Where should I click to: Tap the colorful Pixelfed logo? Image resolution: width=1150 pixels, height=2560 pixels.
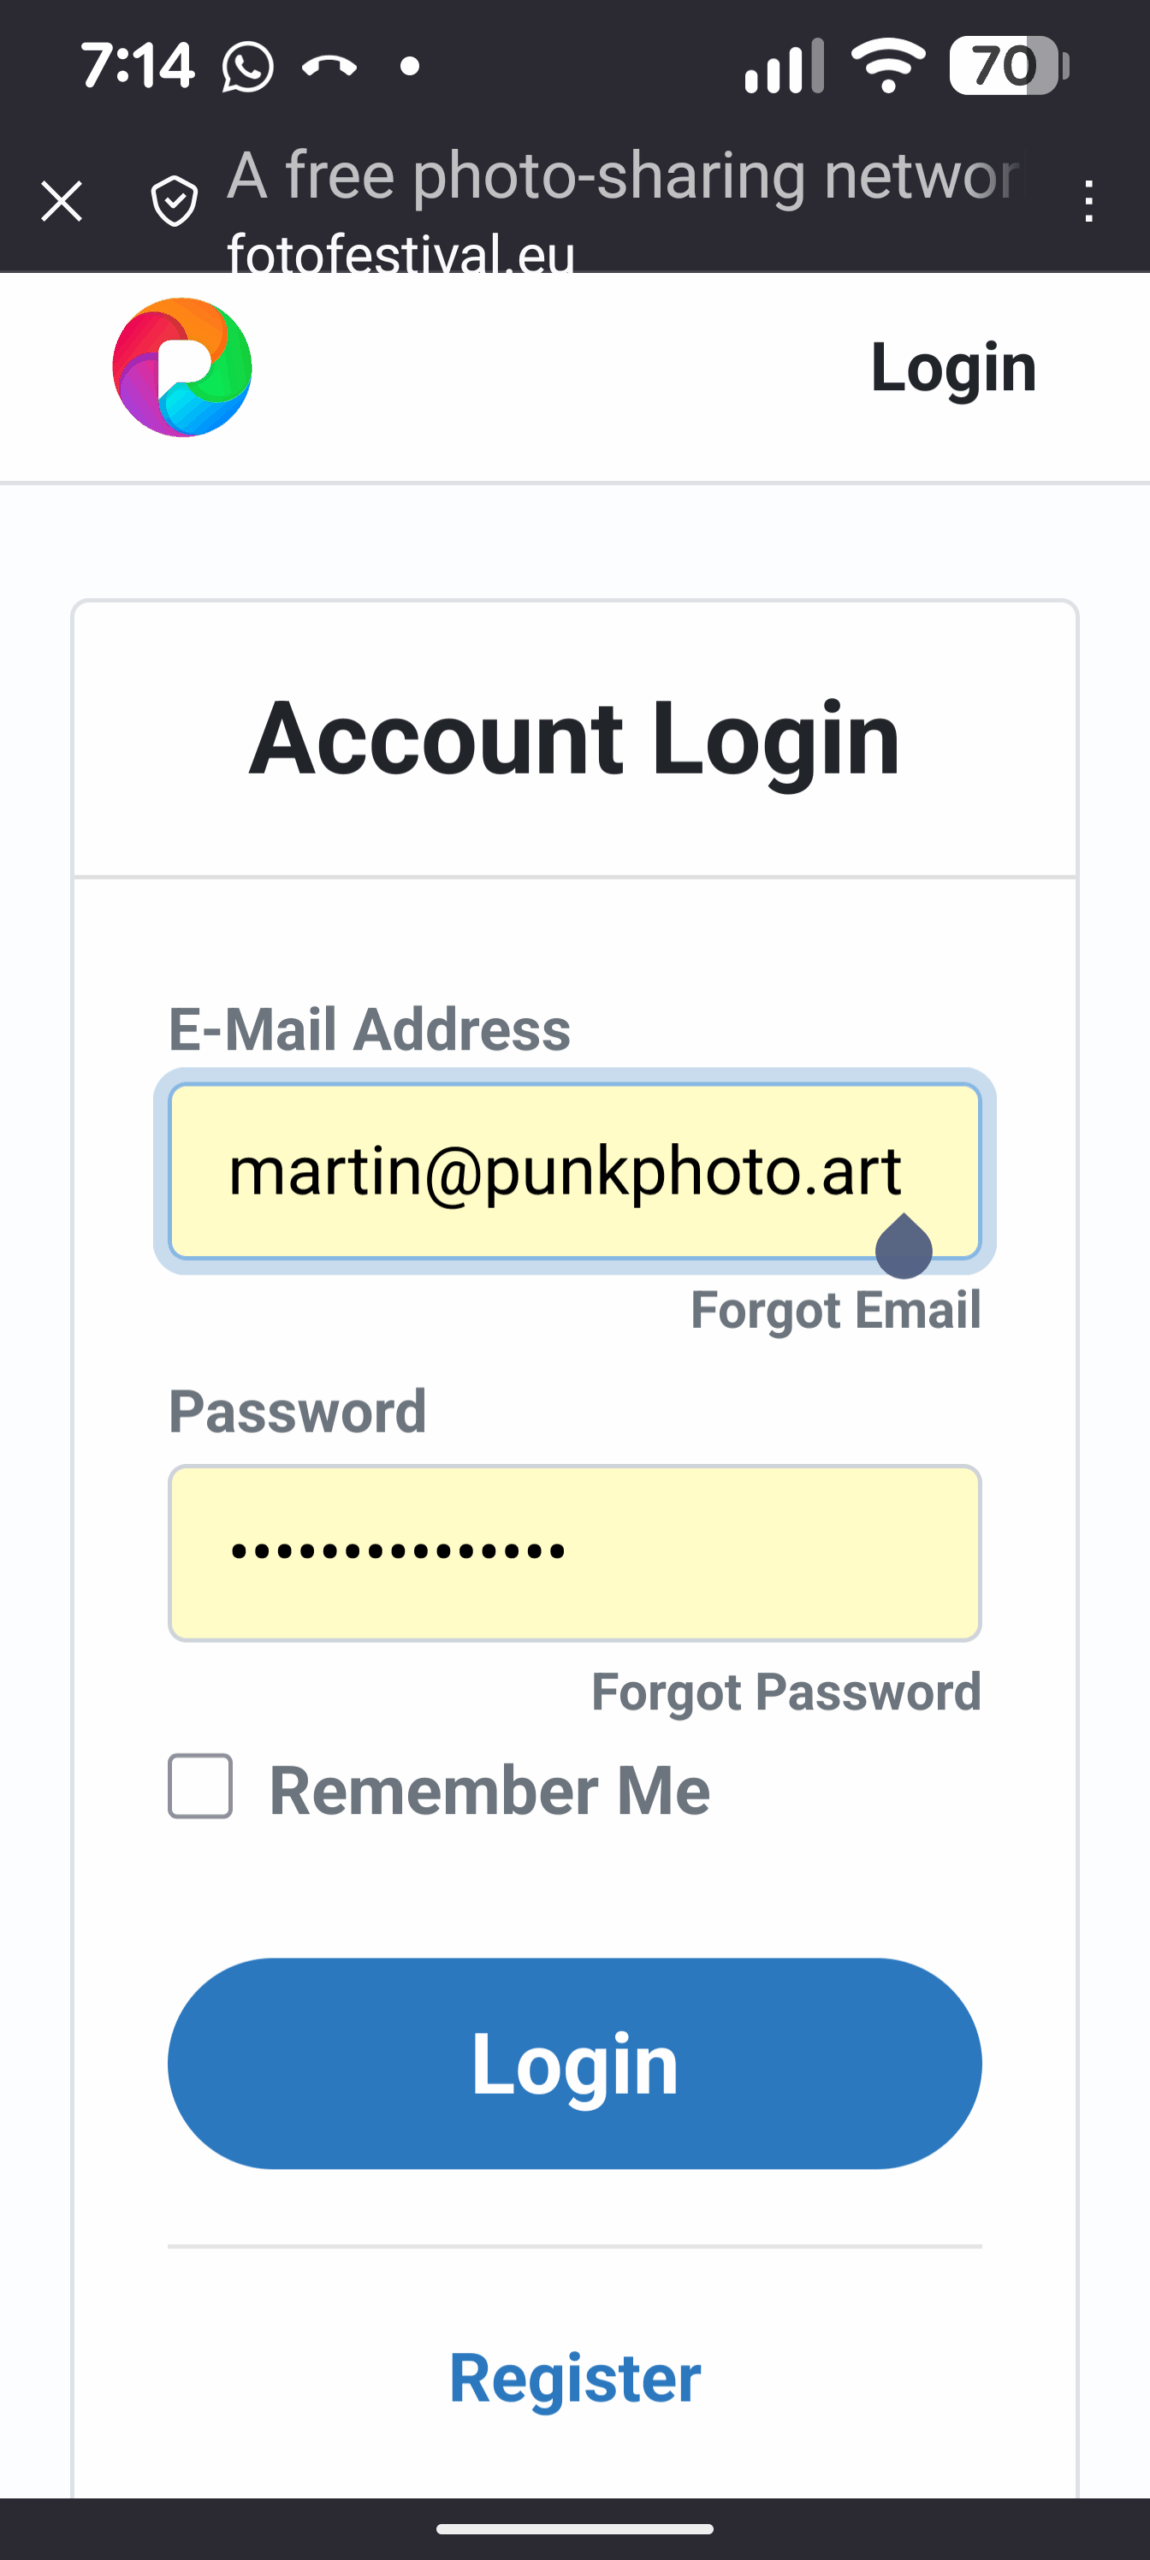point(182,367)
